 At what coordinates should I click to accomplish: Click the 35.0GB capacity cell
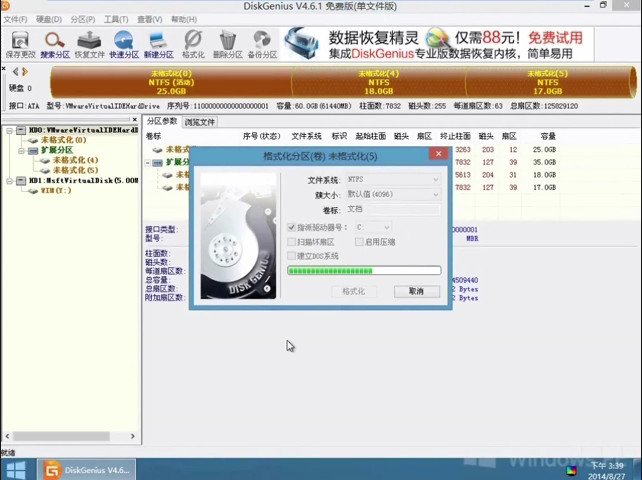click(544, 162)
